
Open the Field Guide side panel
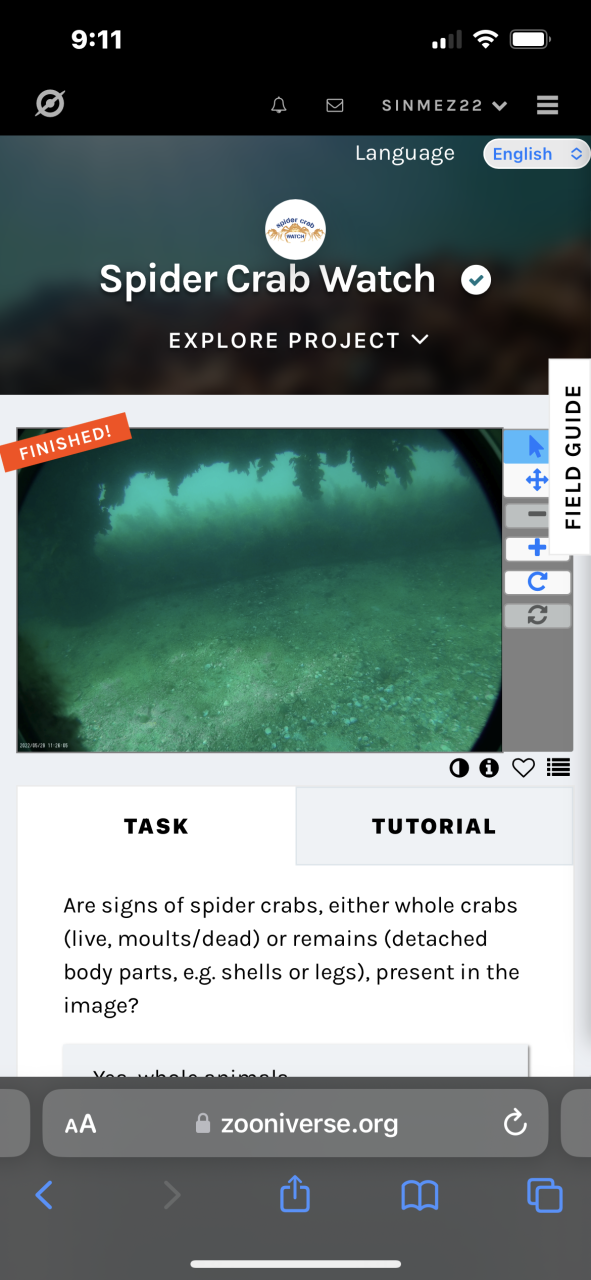(571, 456)
